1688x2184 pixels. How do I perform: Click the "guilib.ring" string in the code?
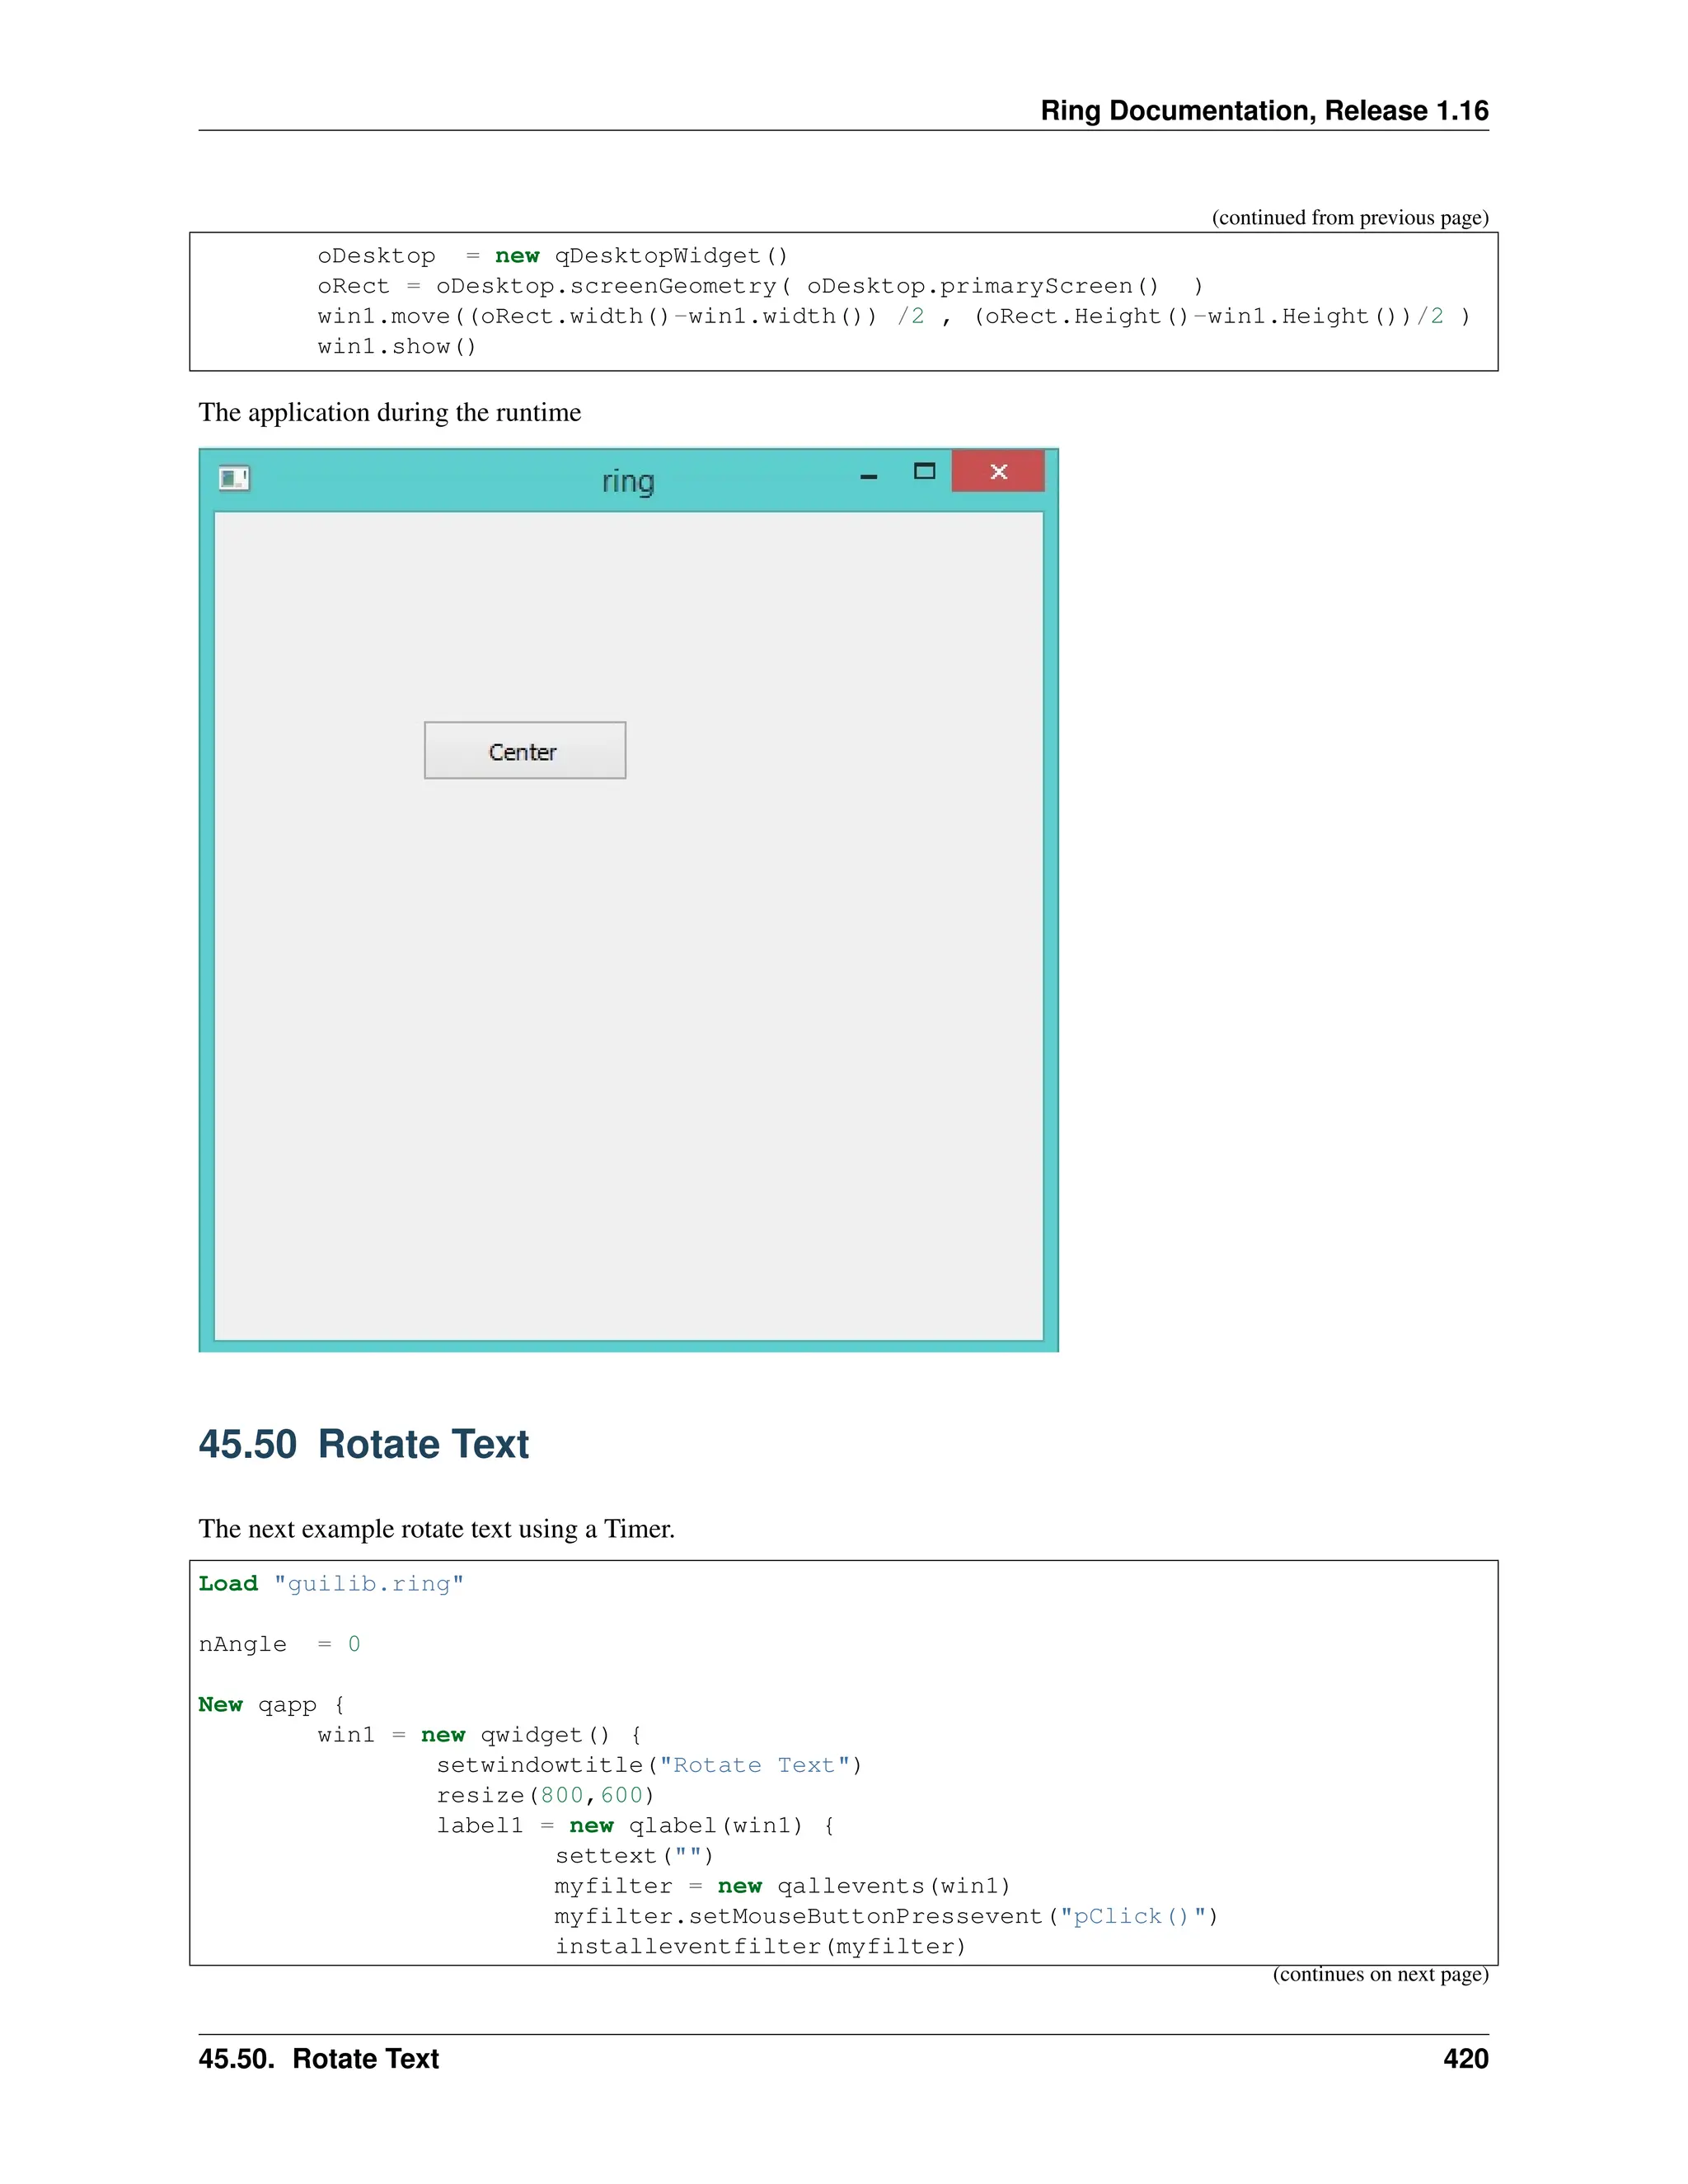368,1584
